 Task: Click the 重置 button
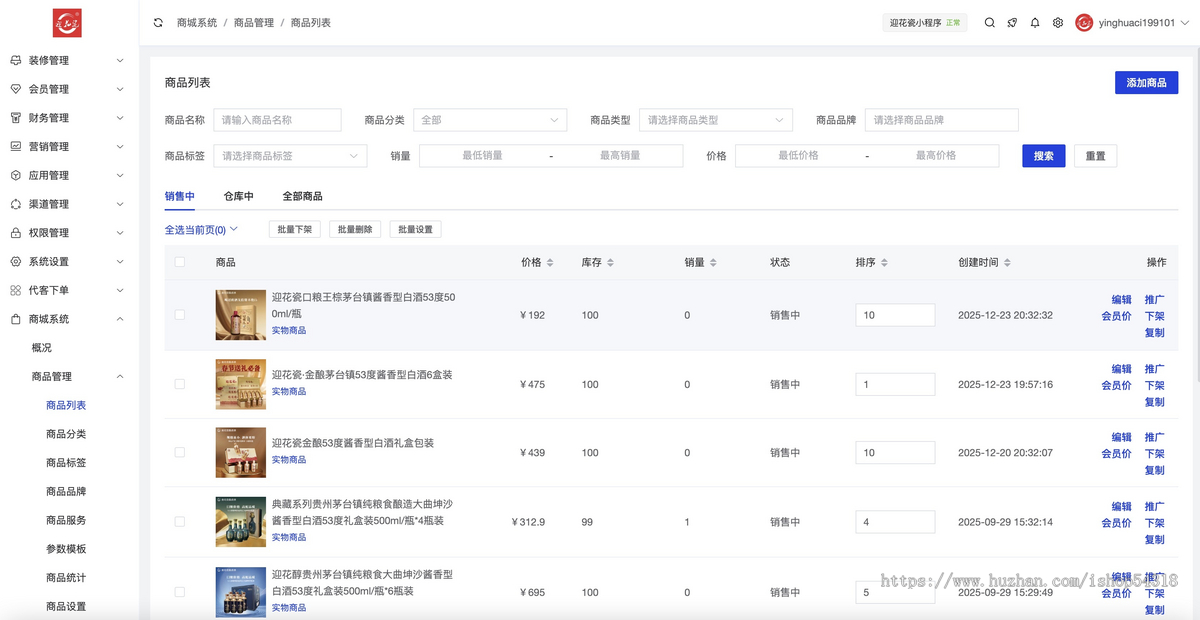tap(1095, 156)
